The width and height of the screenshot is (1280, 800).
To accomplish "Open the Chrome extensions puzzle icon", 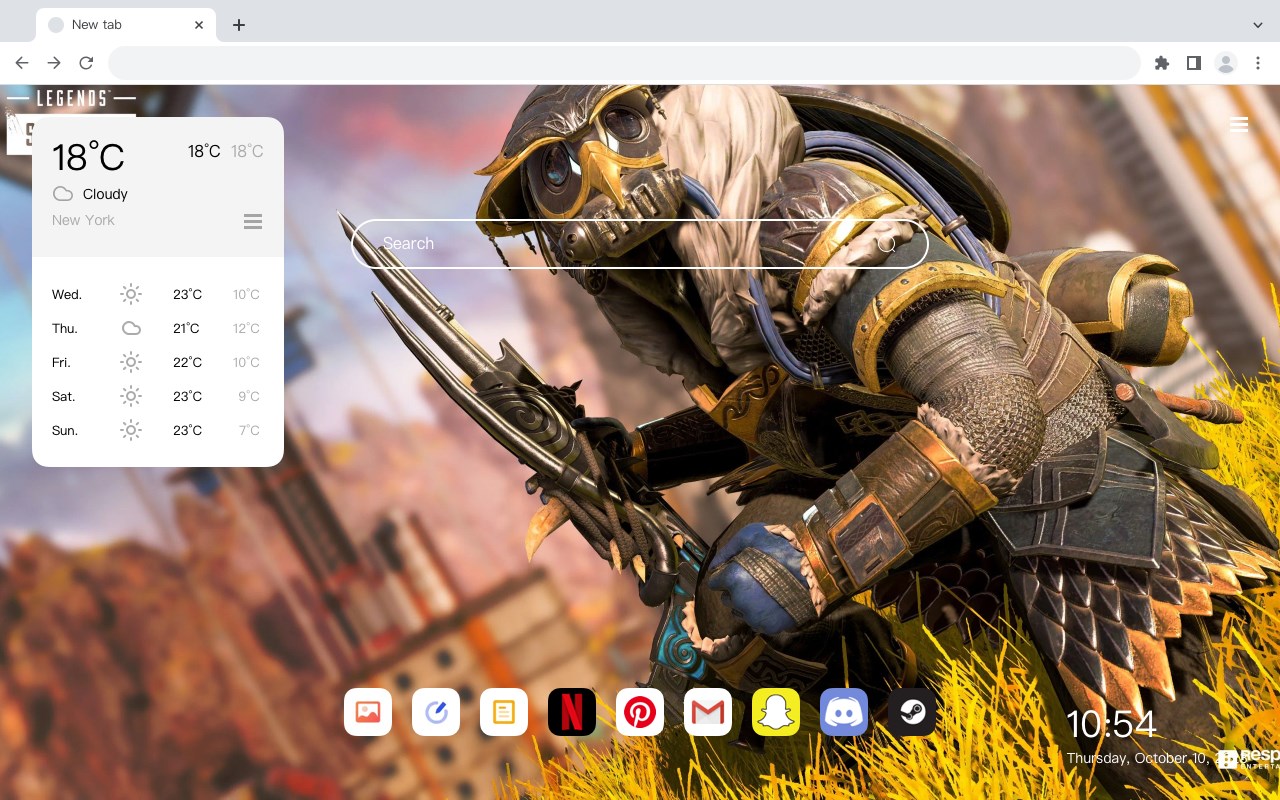I will tap(1161, 63).
